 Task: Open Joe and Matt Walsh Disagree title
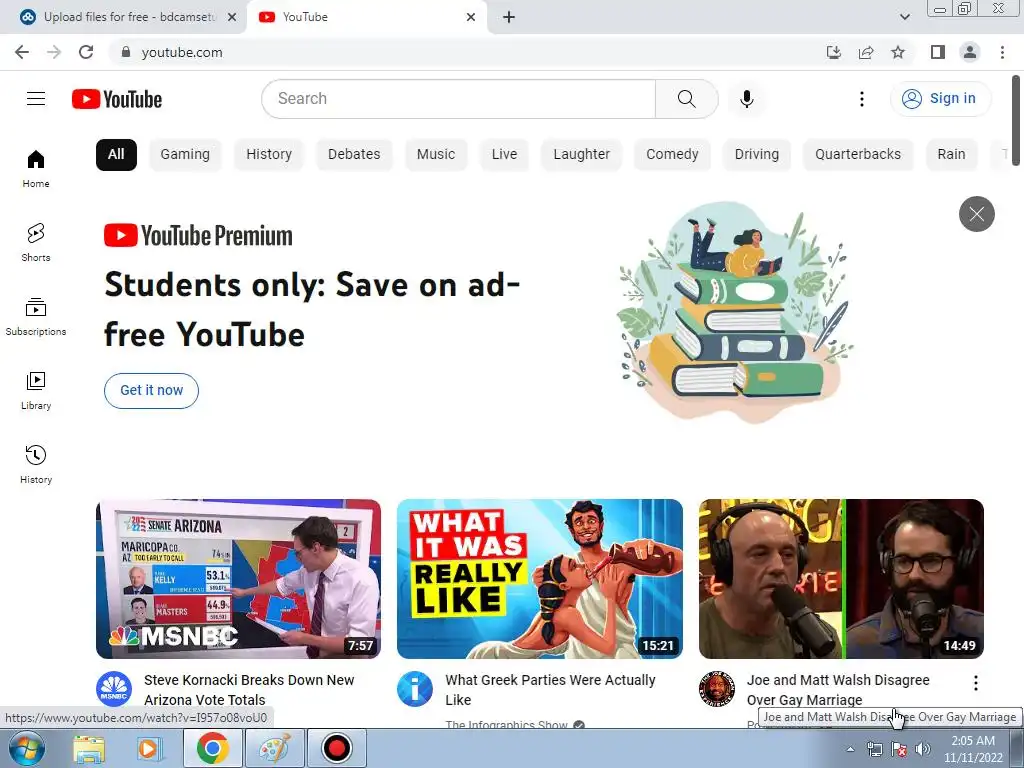coord(838,690)
